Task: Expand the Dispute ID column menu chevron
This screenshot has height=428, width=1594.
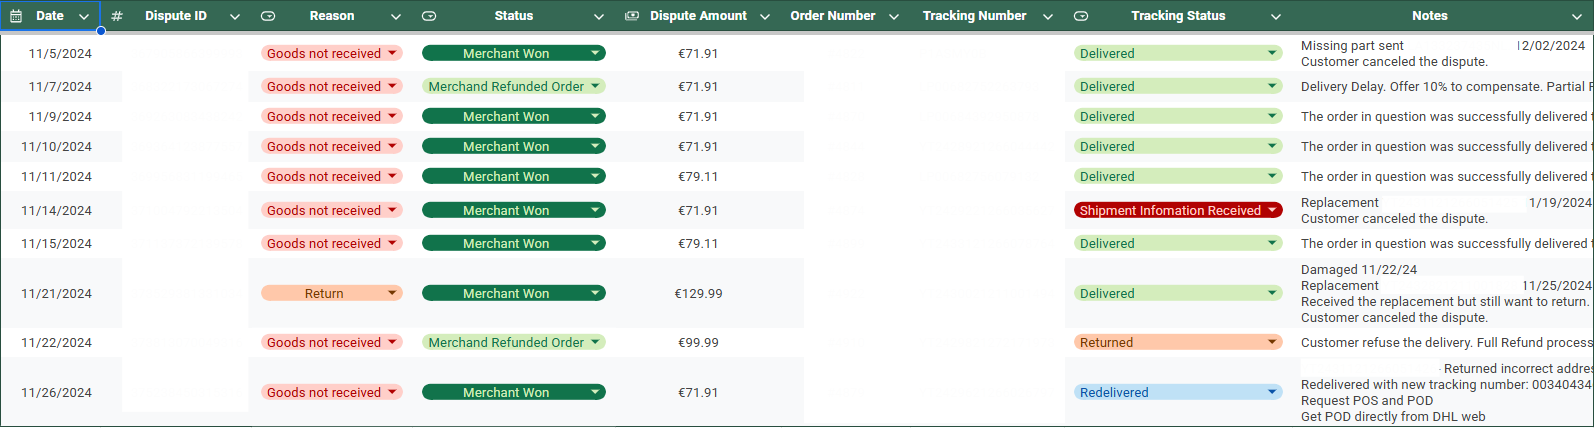Action: click(x=235, y=16)
